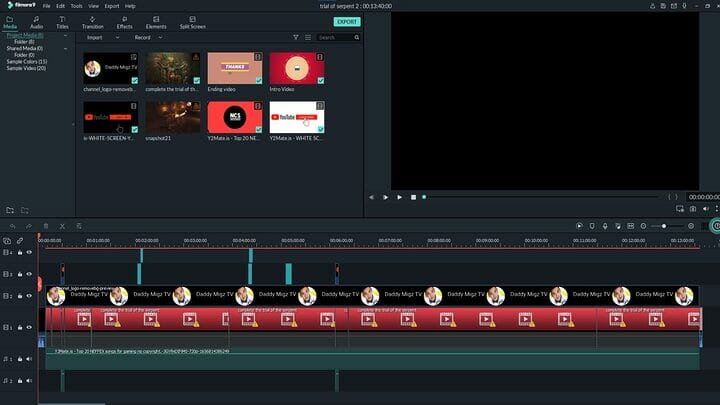The height and width of the screenshot is (405, 720).
Task: Switch to the Transition tab
Action: click(92, 22)
